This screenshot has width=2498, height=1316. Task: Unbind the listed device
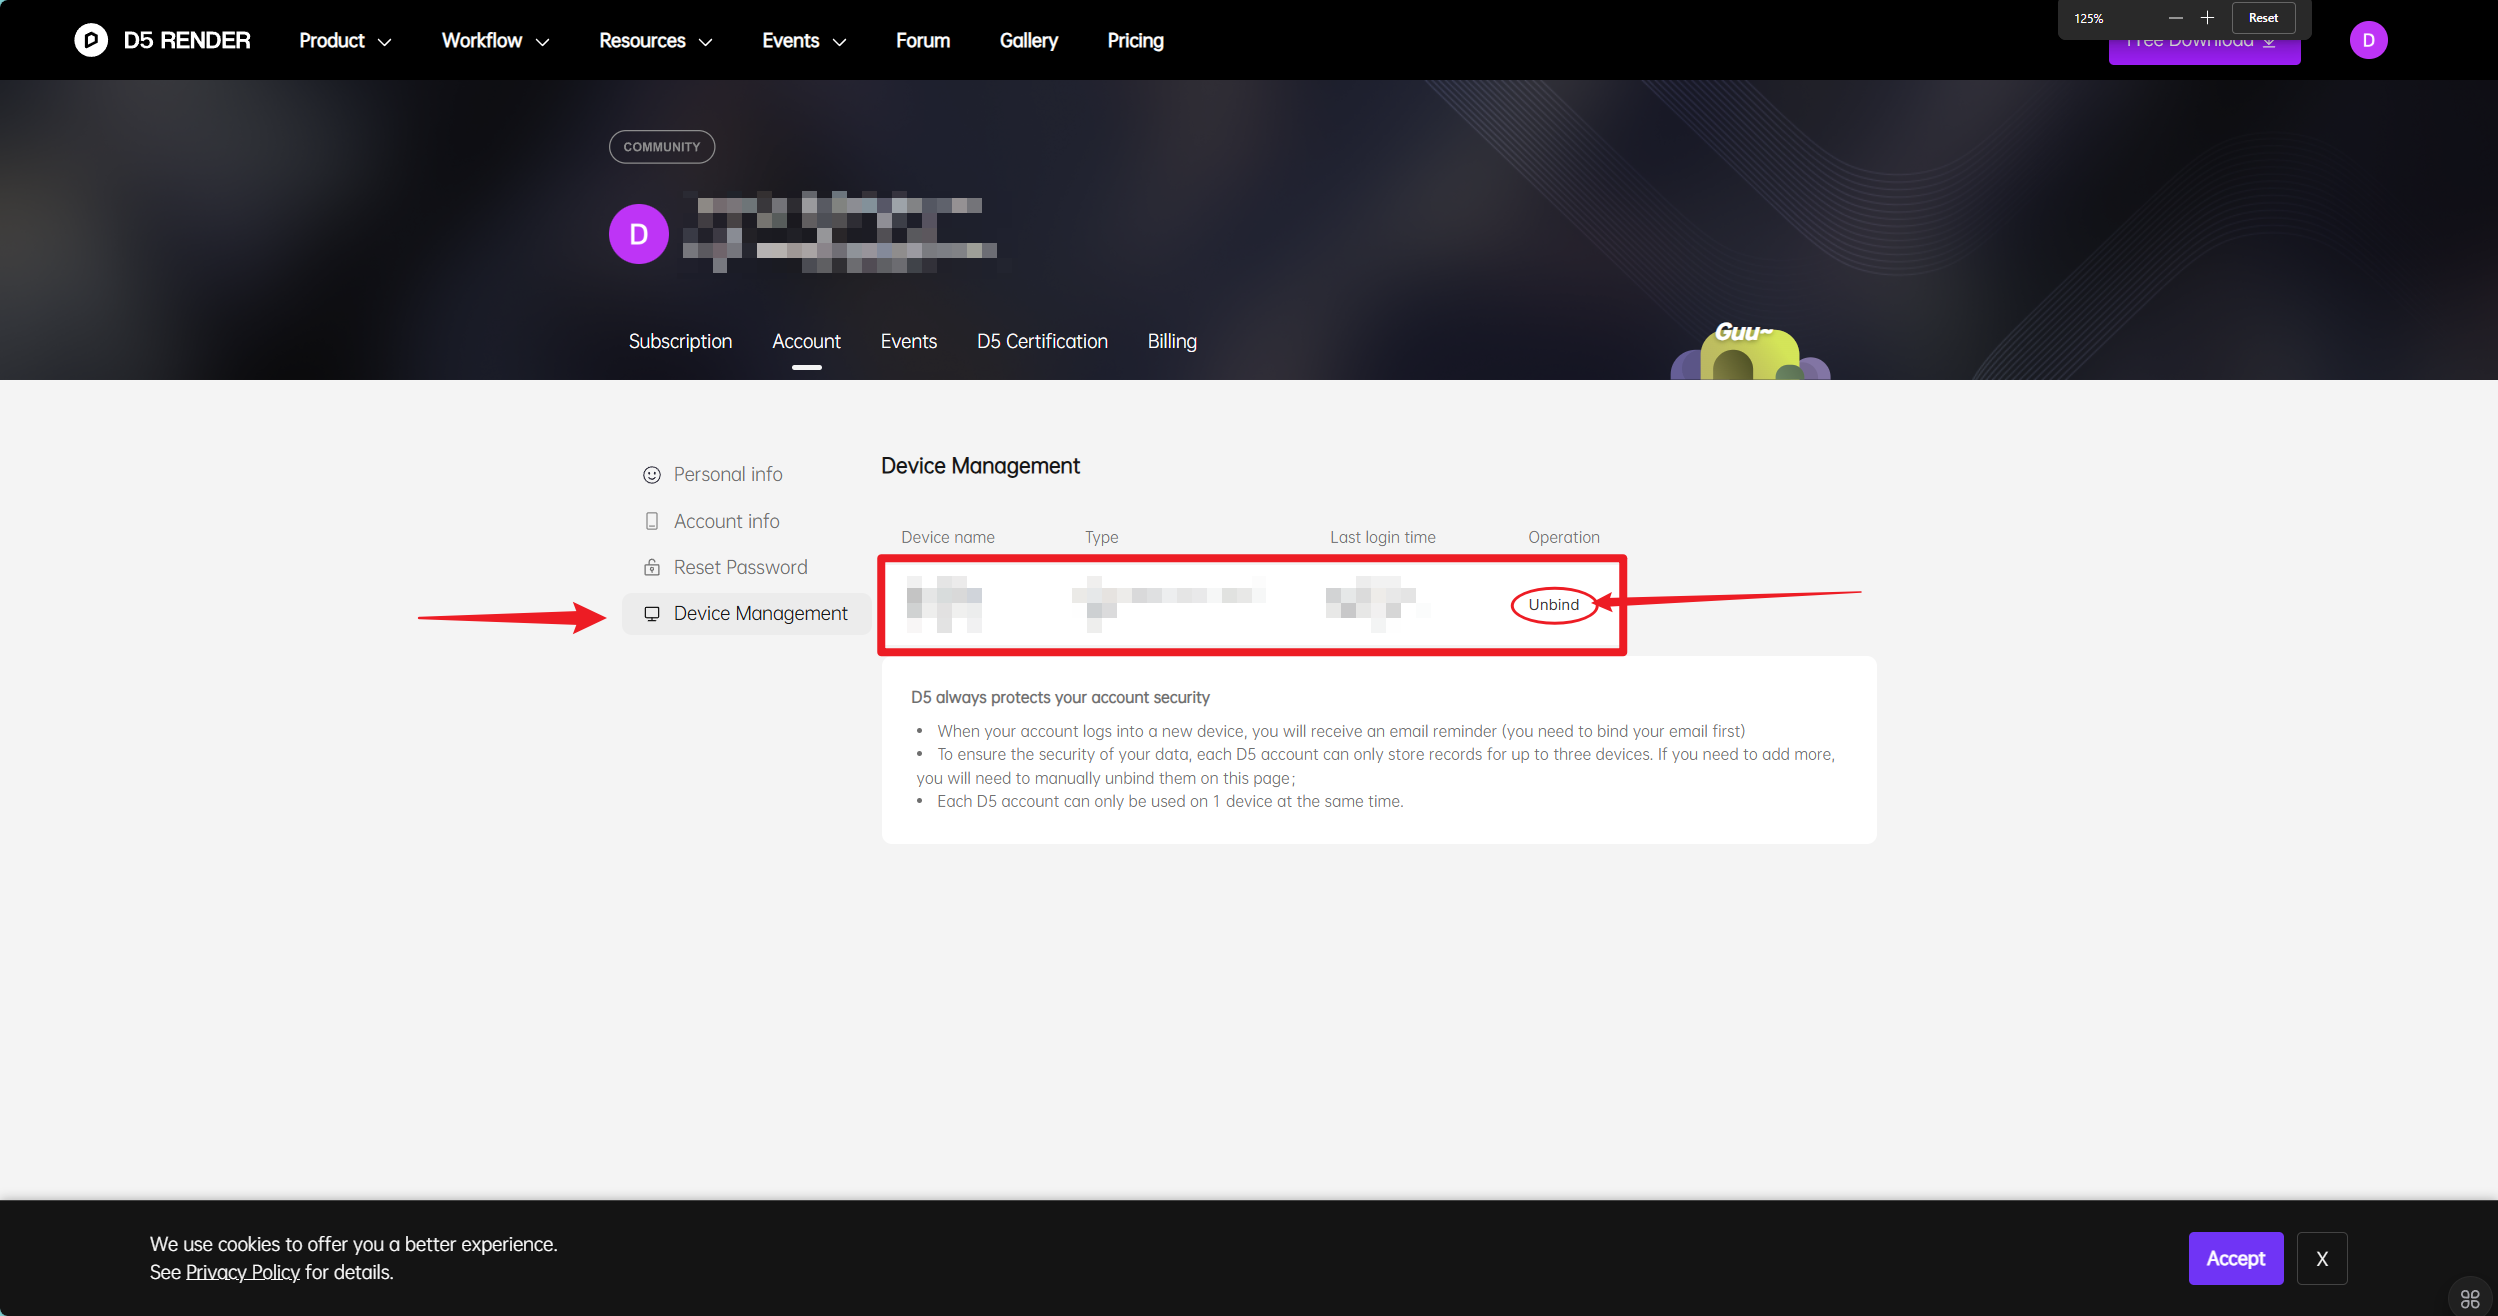tap(1553, 604)
